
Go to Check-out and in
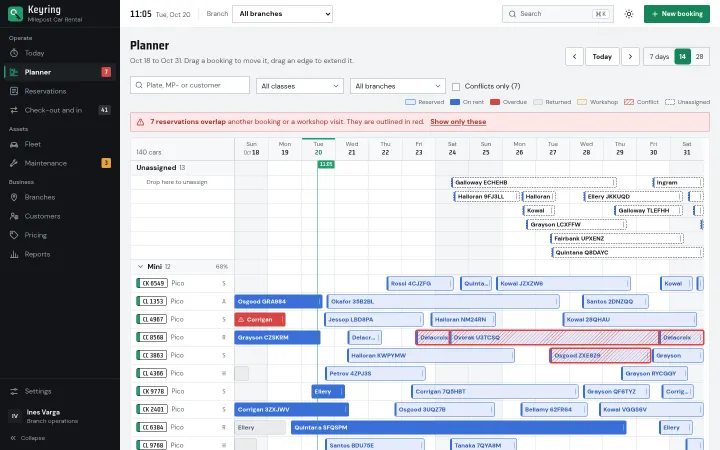[60, 110]
